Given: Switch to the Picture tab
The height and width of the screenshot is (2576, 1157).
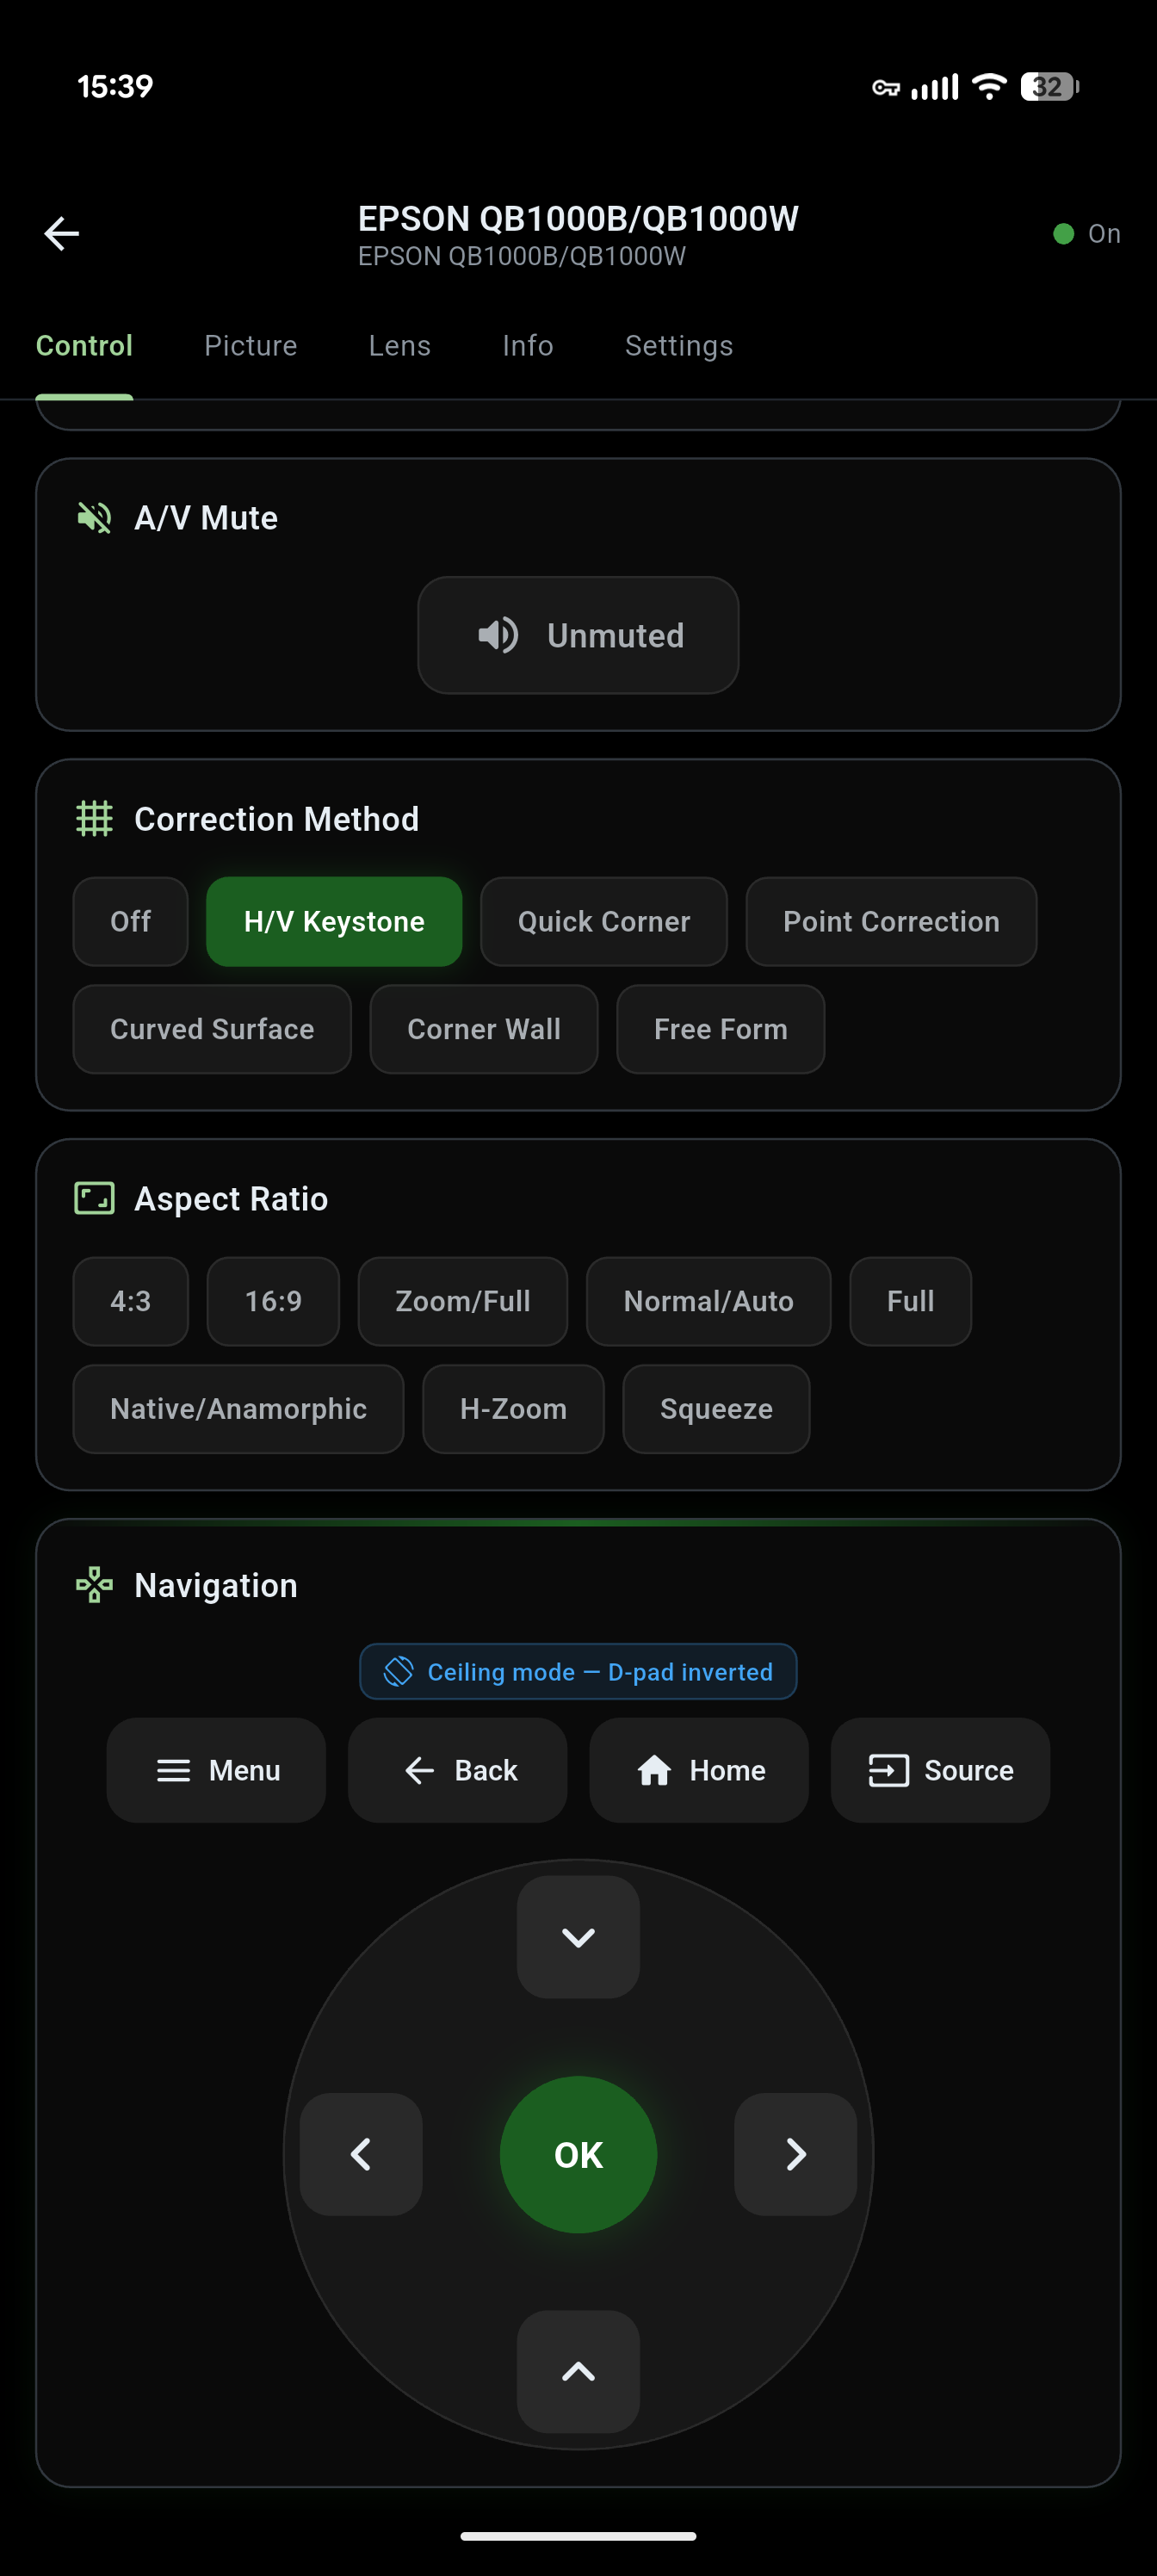Looking at the screenshot, I should pos(250,345).
